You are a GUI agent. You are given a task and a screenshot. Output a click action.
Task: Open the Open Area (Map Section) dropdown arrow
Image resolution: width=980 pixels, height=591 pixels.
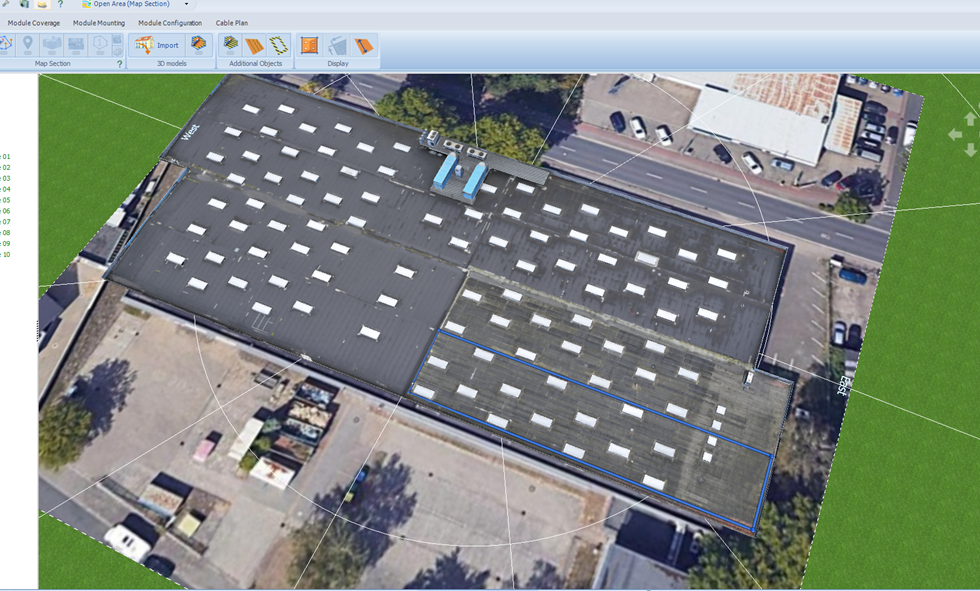[x=186, y=4]
